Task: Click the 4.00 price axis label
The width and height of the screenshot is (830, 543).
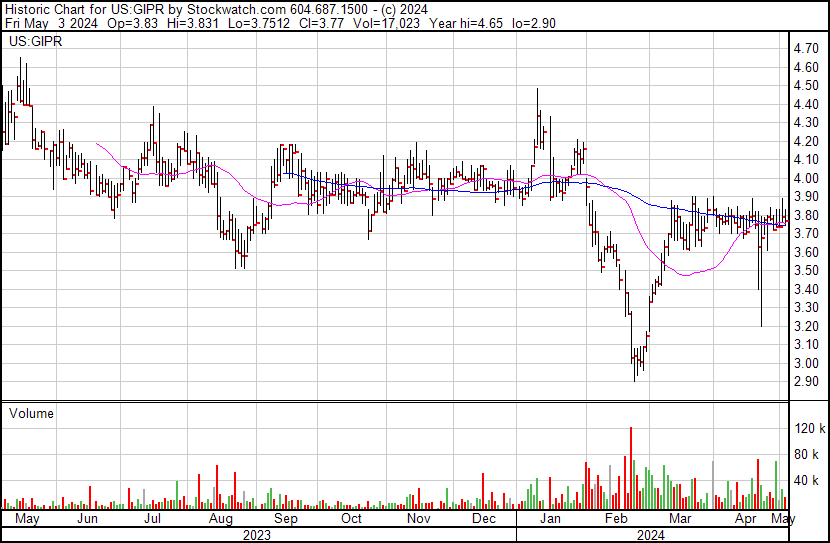Action: pyautogui.click(x=806, y=178)
